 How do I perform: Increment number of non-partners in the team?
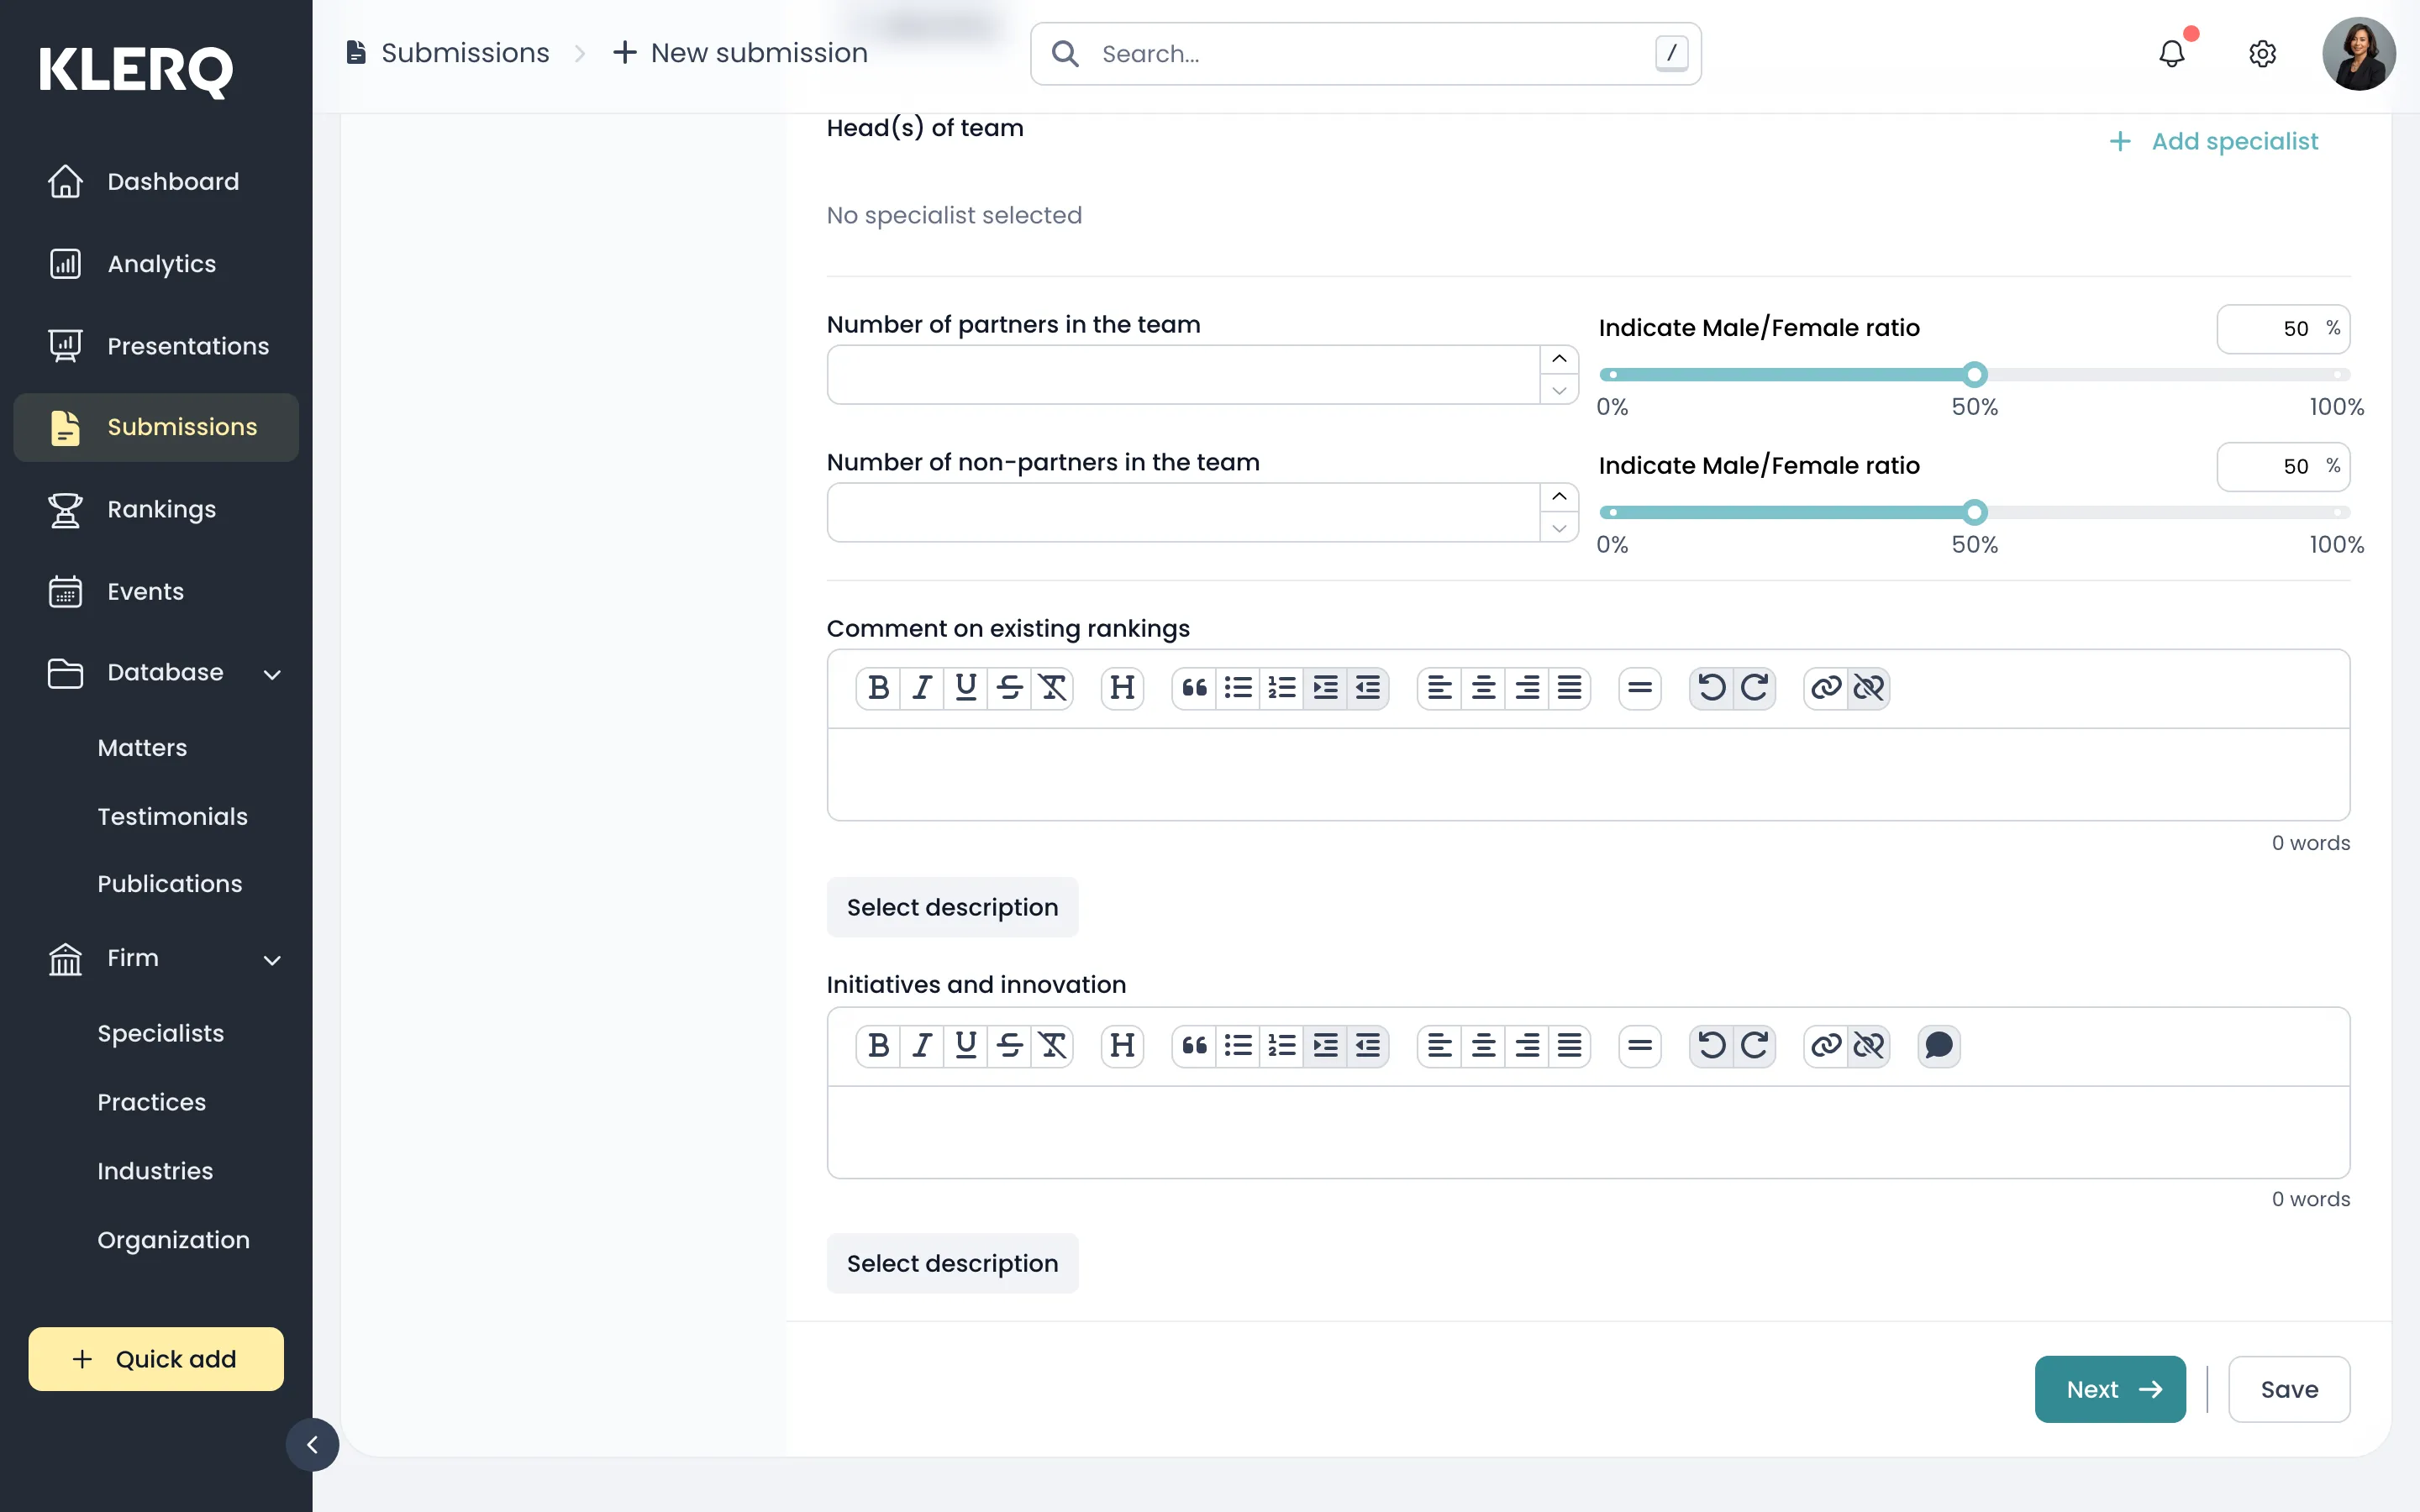tap(1559, 497)
